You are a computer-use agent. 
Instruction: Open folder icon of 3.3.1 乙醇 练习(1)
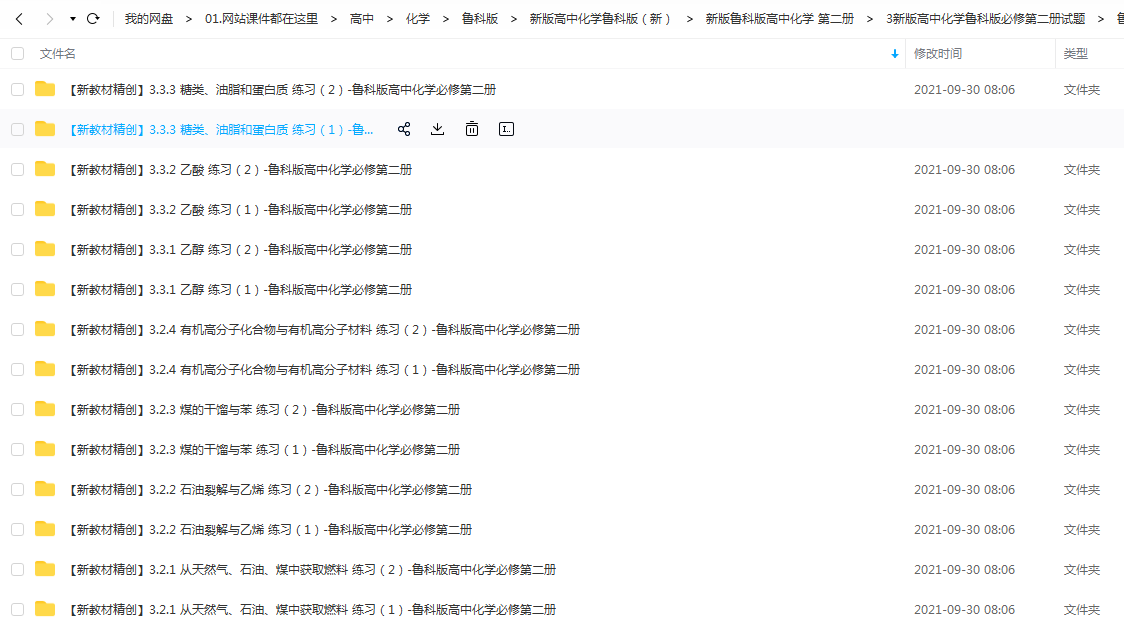pos(45,289)
